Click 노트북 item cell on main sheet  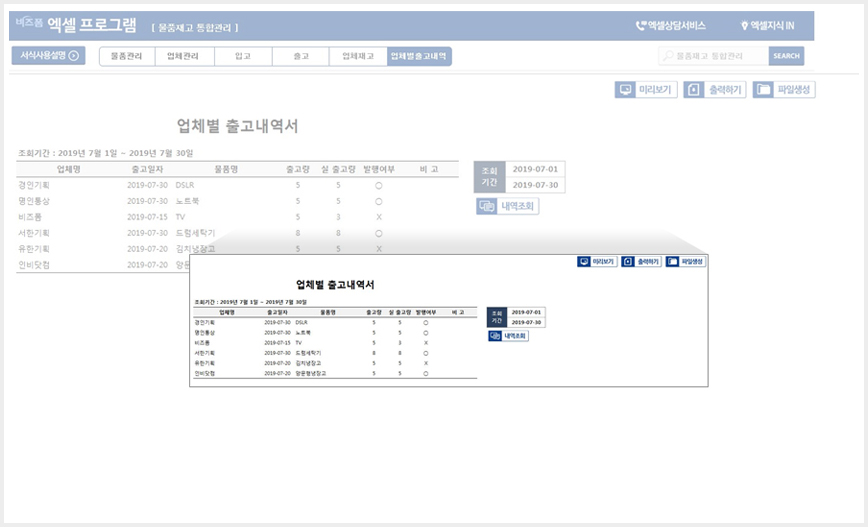click(187, 202)
